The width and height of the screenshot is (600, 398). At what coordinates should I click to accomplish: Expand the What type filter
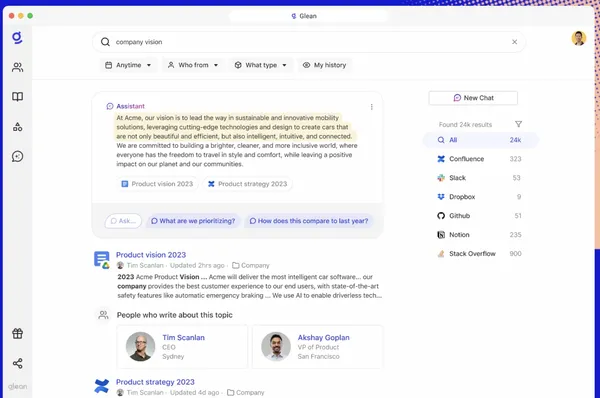click(x=261, y=65)
